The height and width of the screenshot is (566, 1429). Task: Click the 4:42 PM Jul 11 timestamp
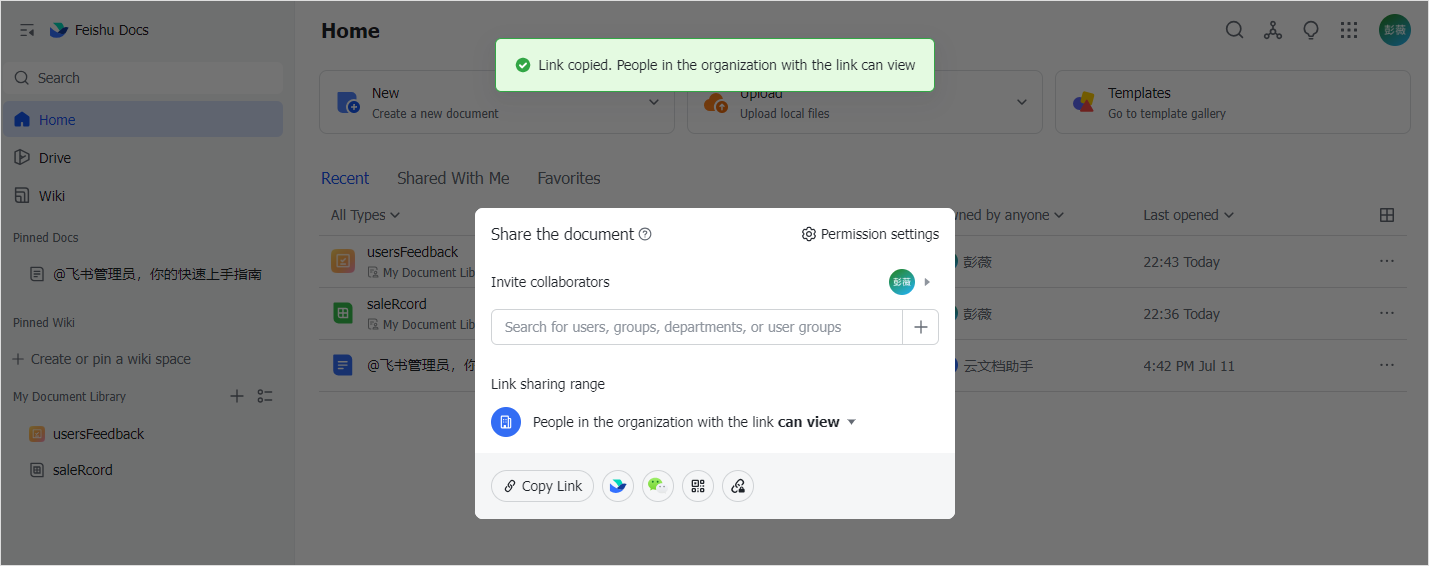[1189, 366]
